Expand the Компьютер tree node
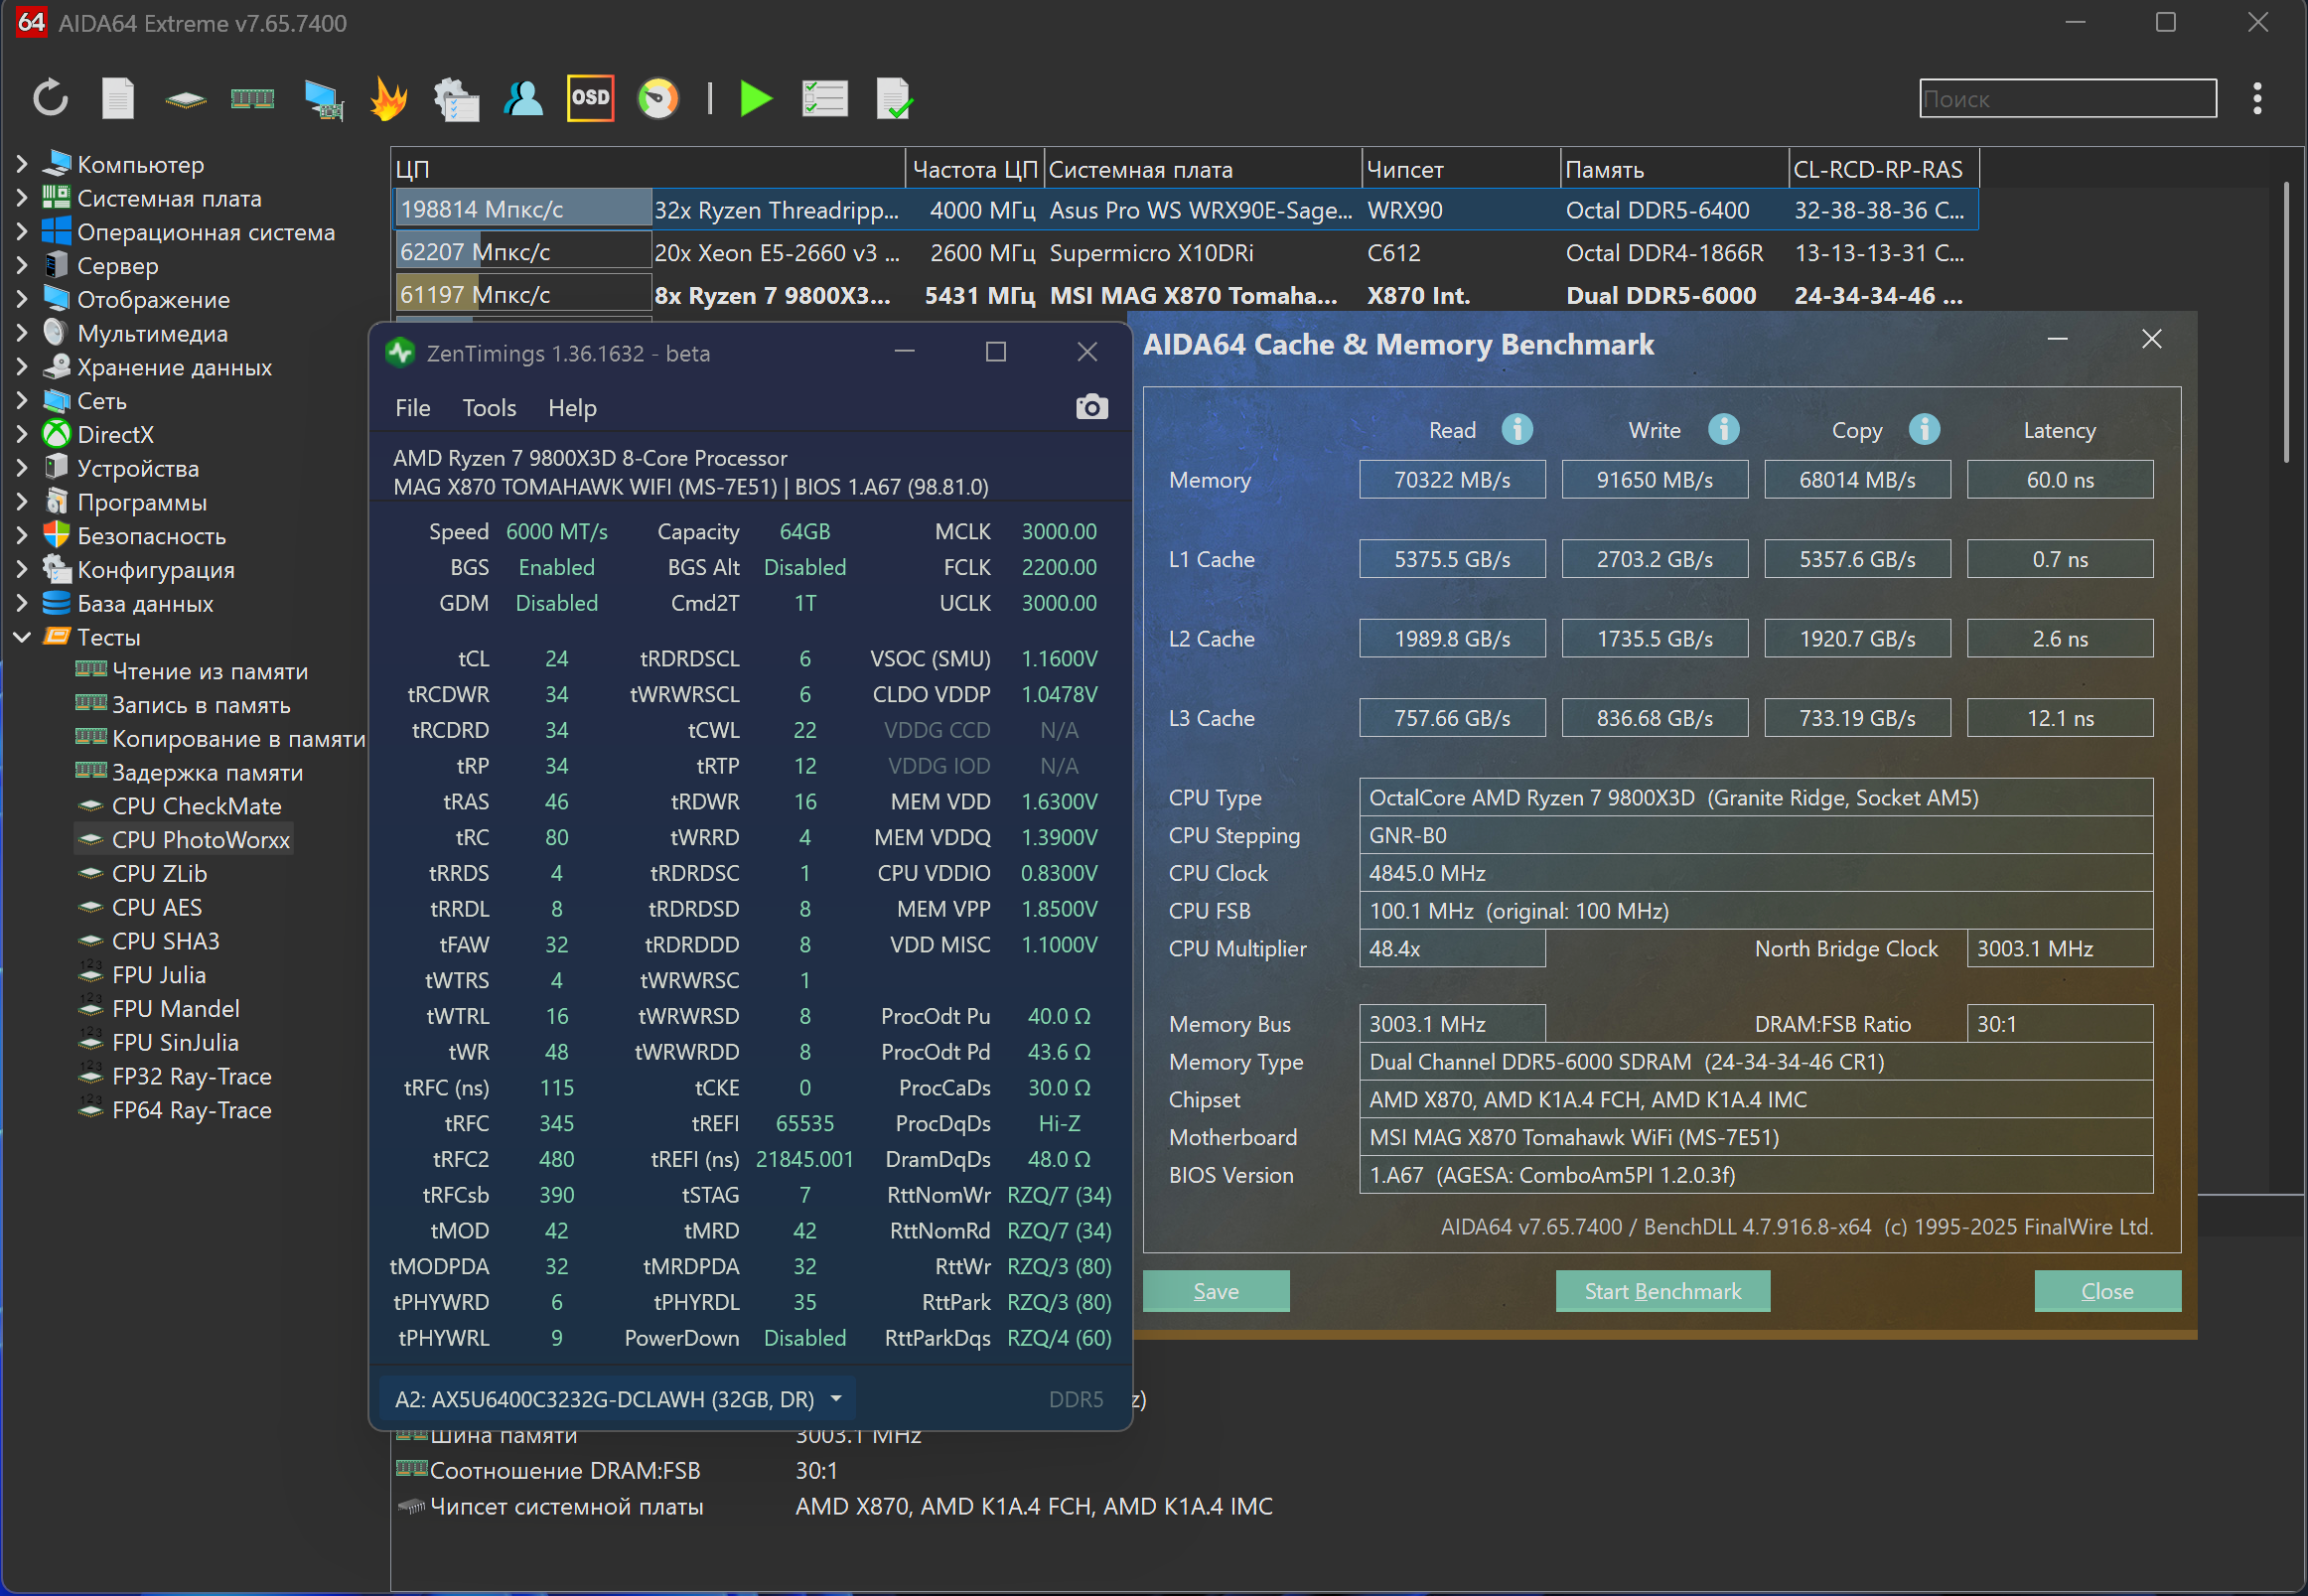 pyautogui.click(x=22, y=164)
